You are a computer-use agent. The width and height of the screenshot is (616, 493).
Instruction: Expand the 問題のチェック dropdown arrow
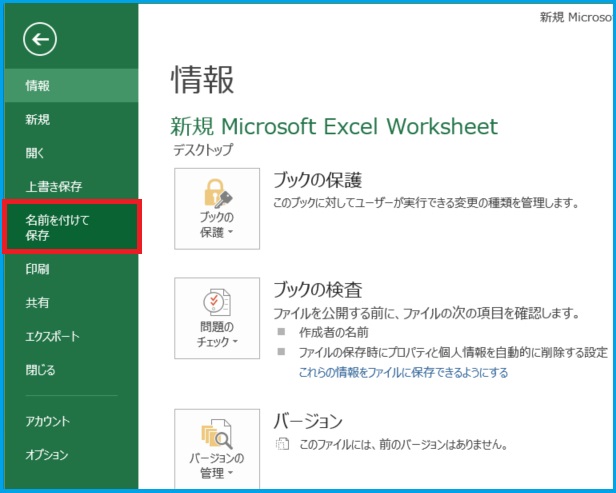click(236, 342)
